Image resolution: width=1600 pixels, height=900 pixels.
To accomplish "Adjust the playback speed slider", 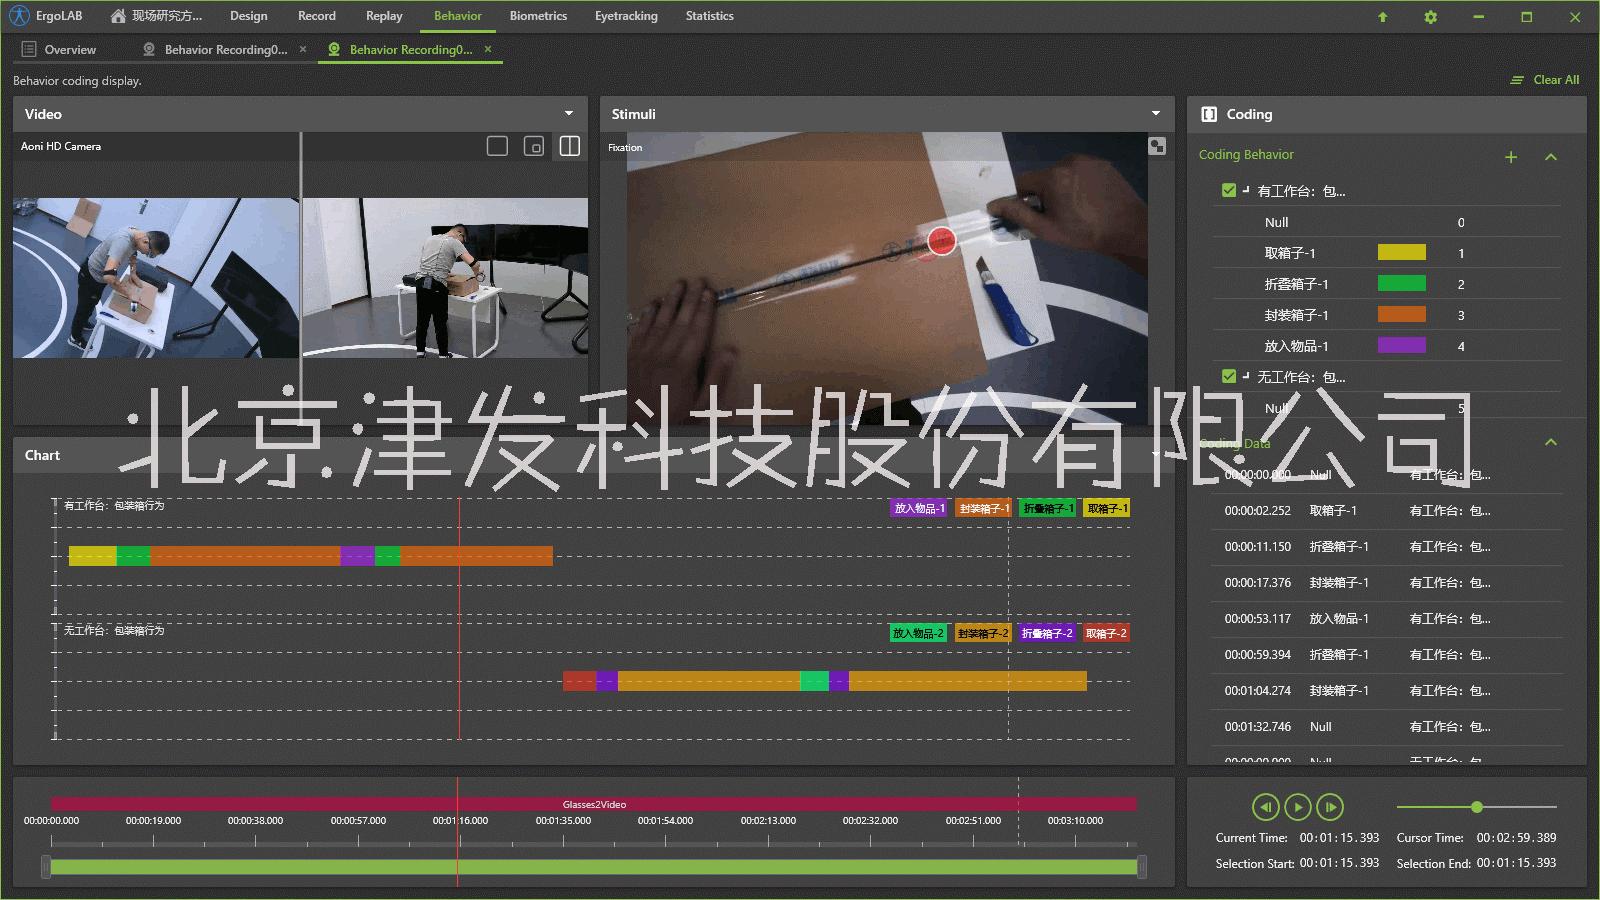I will point(1476,807).
